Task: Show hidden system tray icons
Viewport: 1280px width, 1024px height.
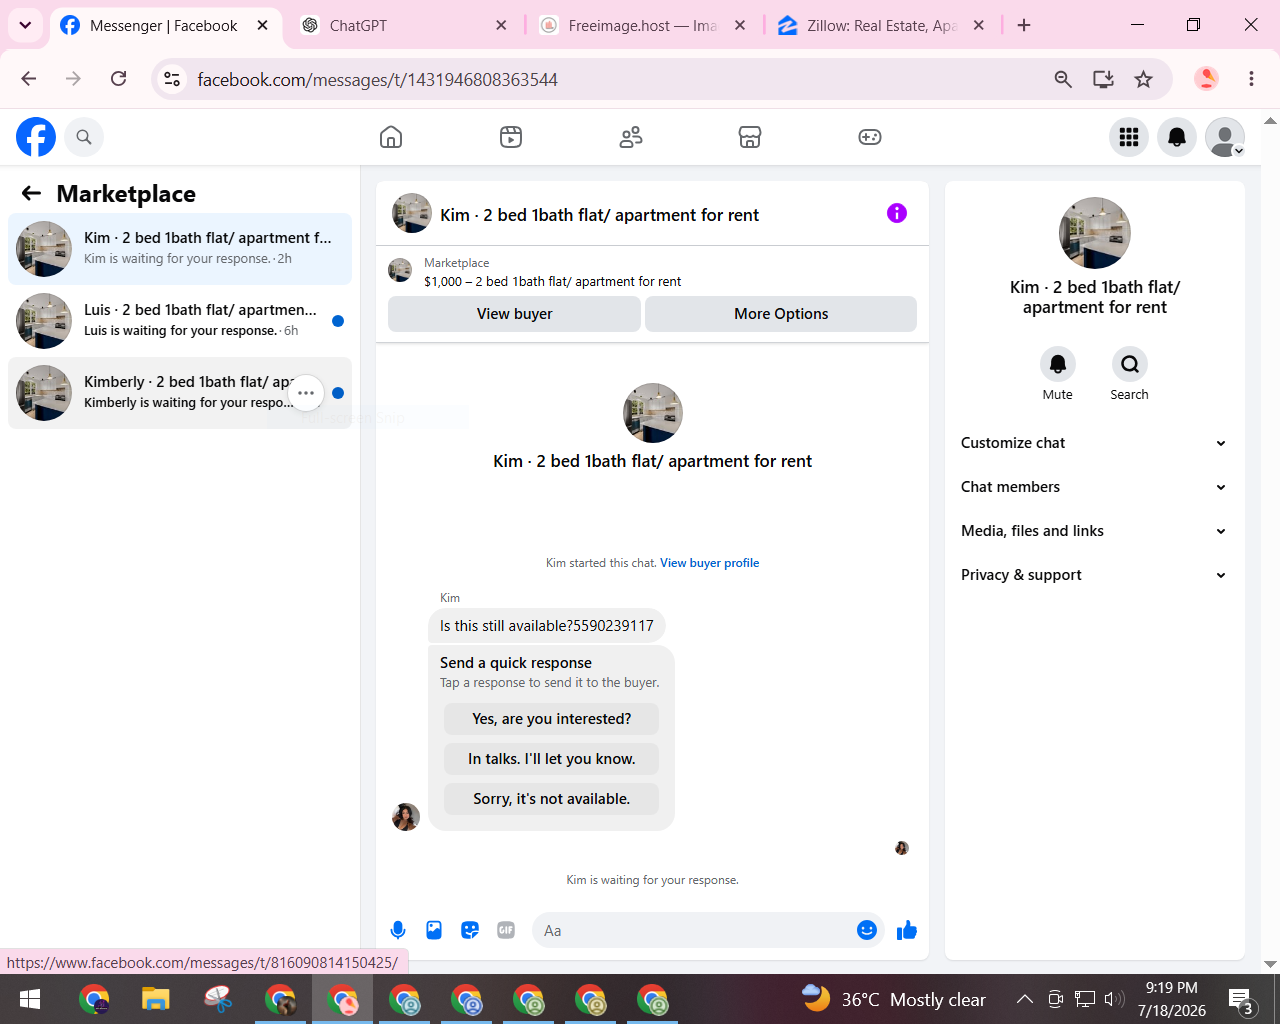Action: 1025,999
